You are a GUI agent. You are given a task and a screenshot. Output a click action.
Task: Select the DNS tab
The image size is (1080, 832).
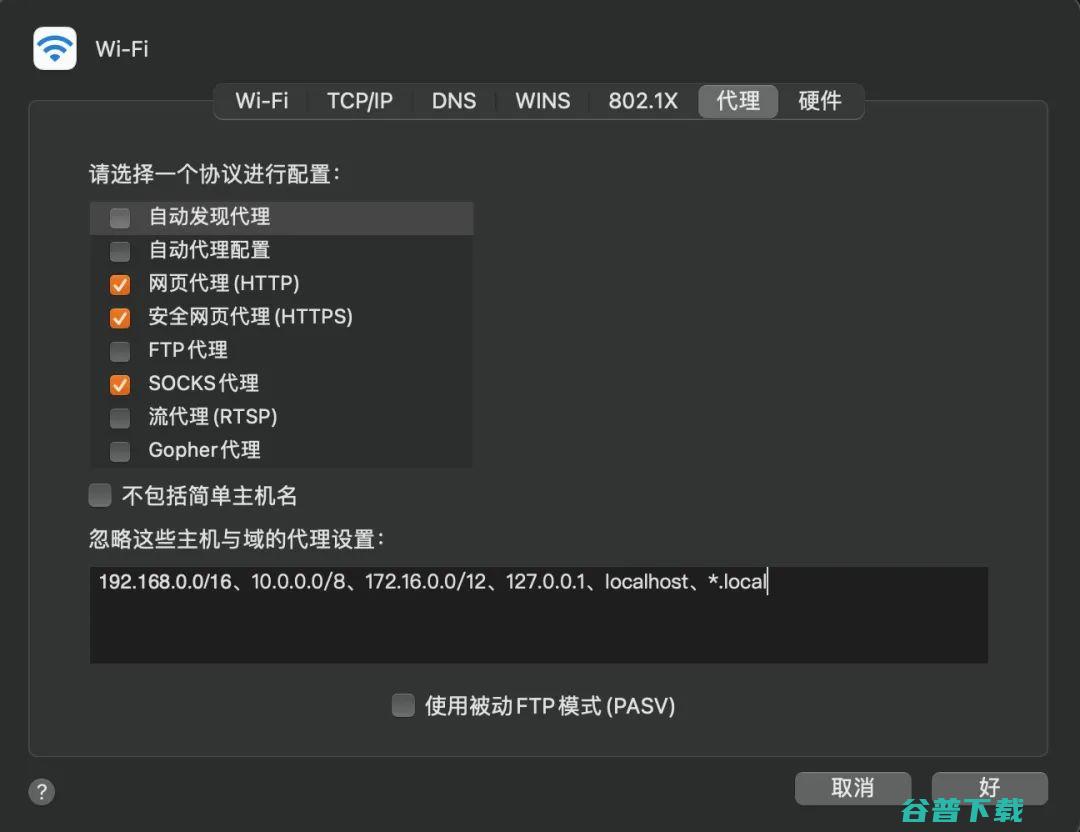[x=454, y=101]
